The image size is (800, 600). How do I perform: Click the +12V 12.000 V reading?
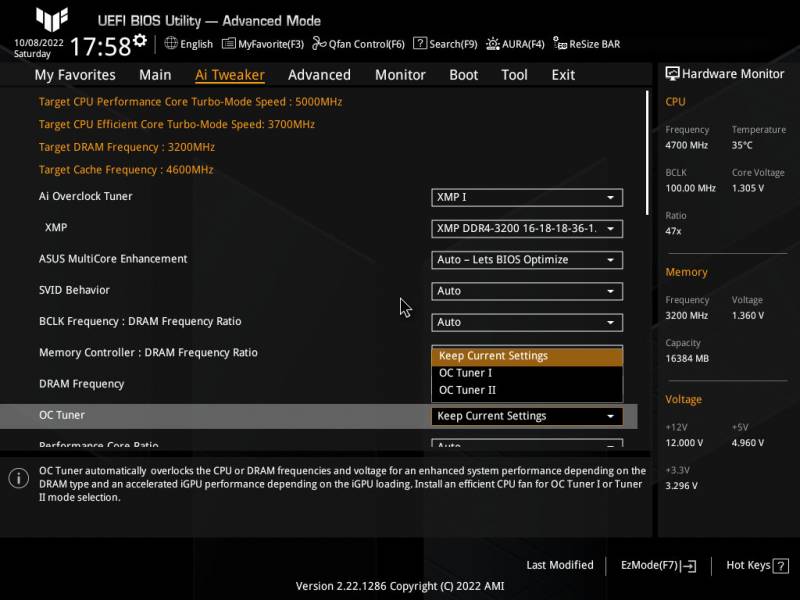tap(684, 443)
